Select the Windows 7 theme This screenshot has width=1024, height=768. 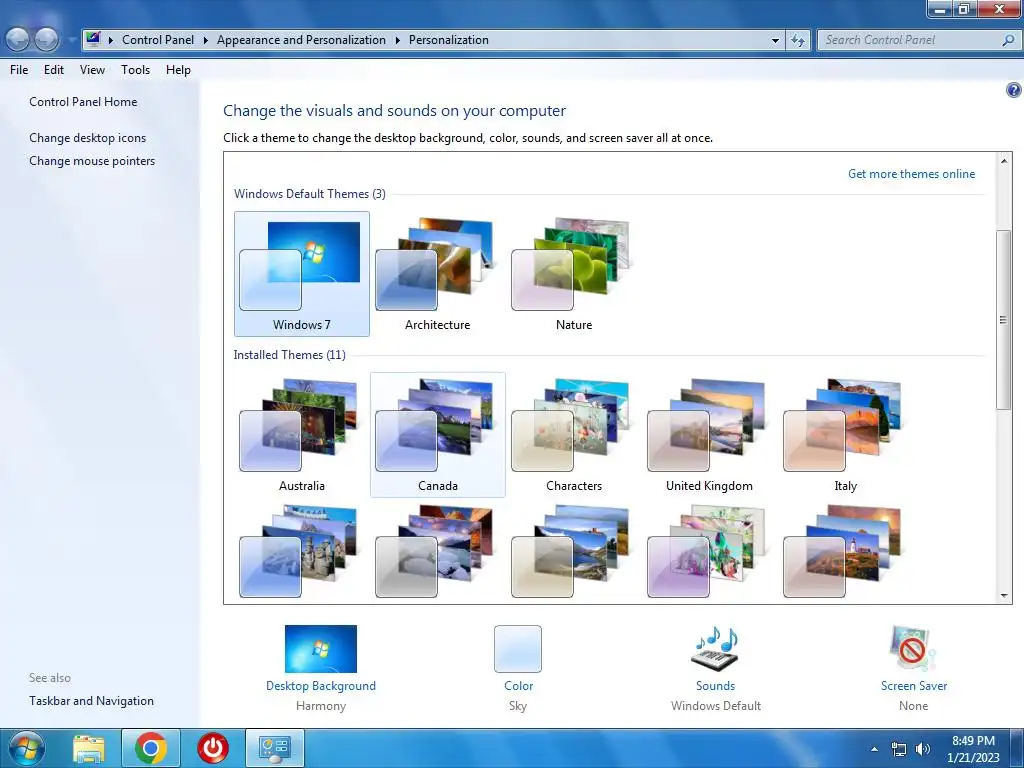[x=302, y=274]
